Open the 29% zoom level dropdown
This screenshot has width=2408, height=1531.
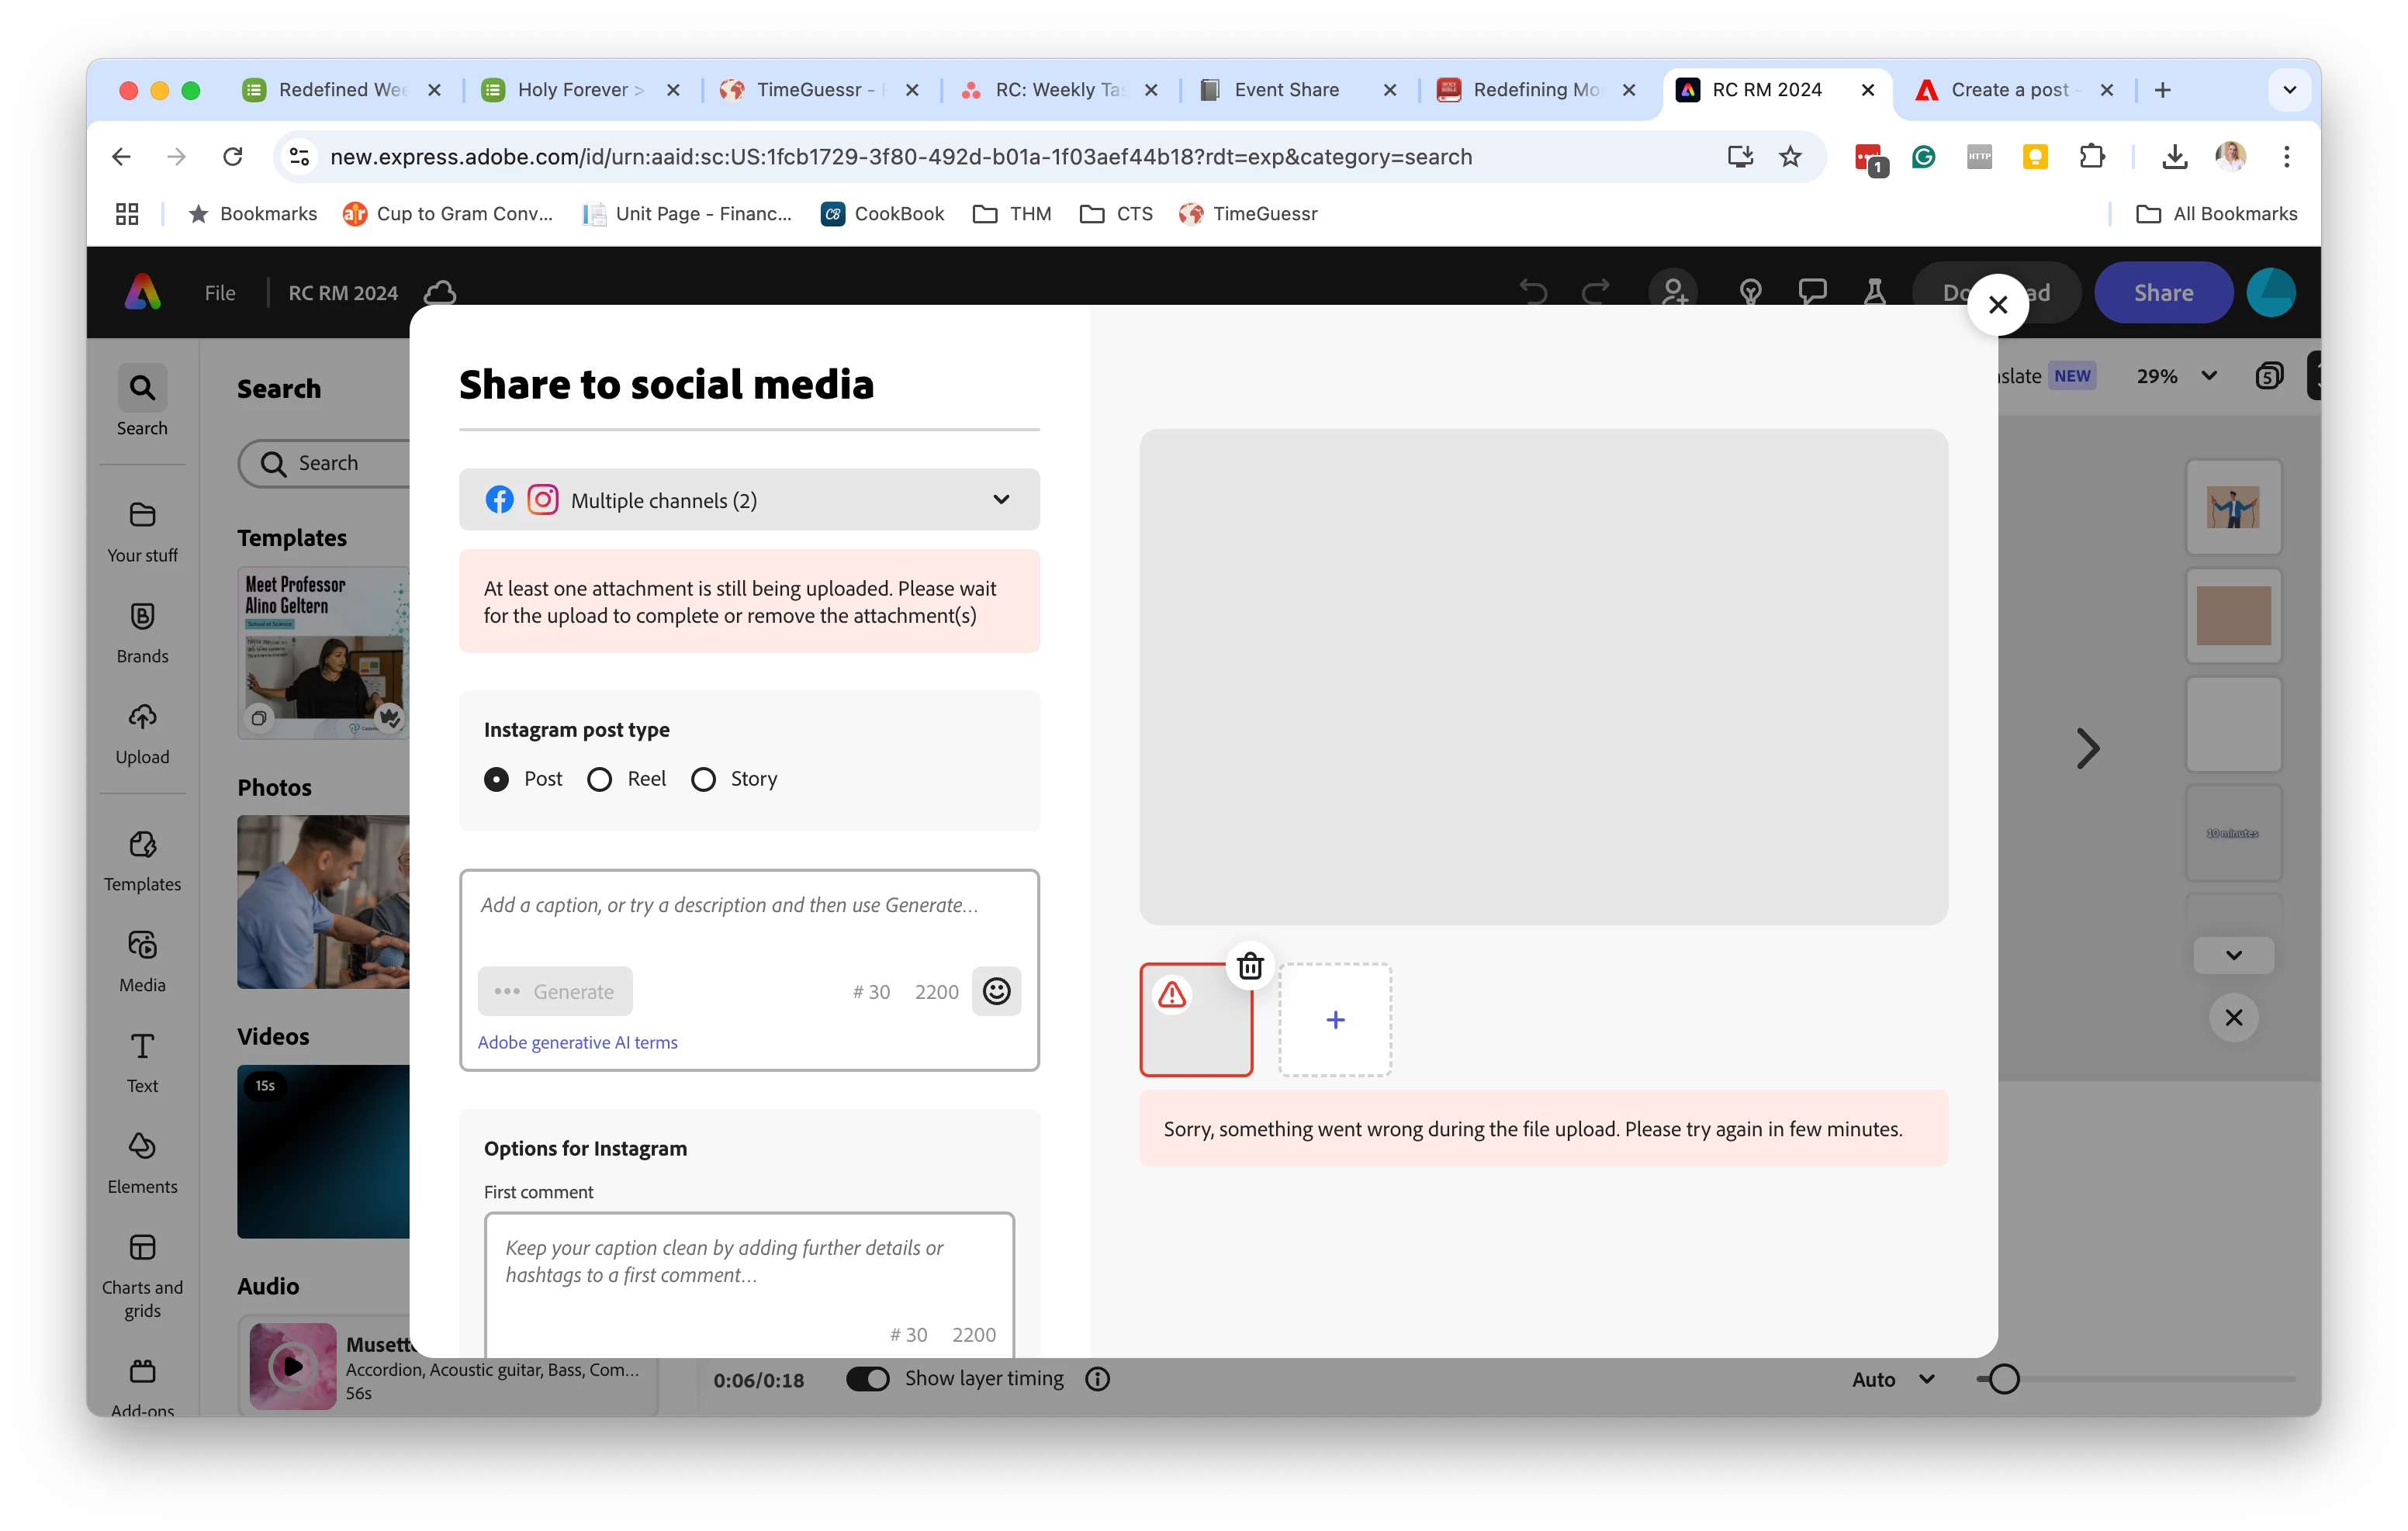tap(2176, 376)
